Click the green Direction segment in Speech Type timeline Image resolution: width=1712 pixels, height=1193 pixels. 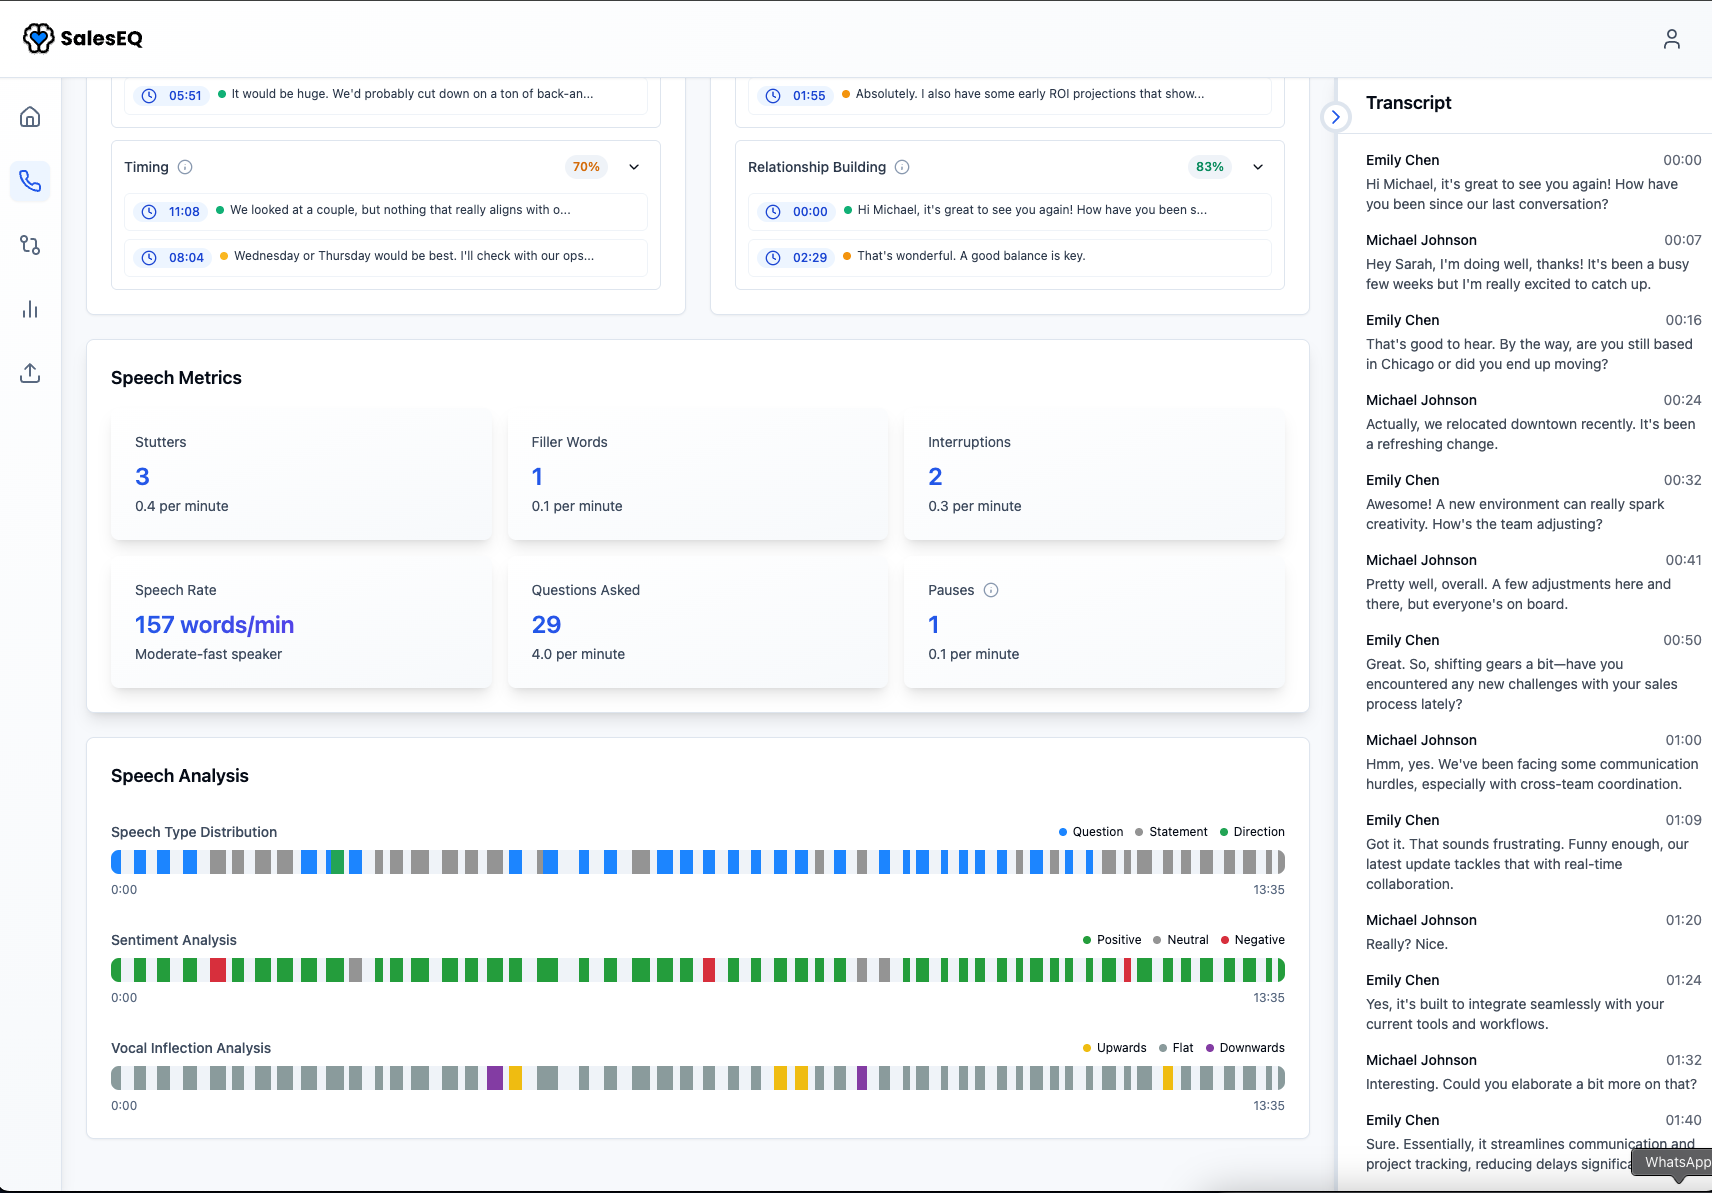[x=337, y=862]
